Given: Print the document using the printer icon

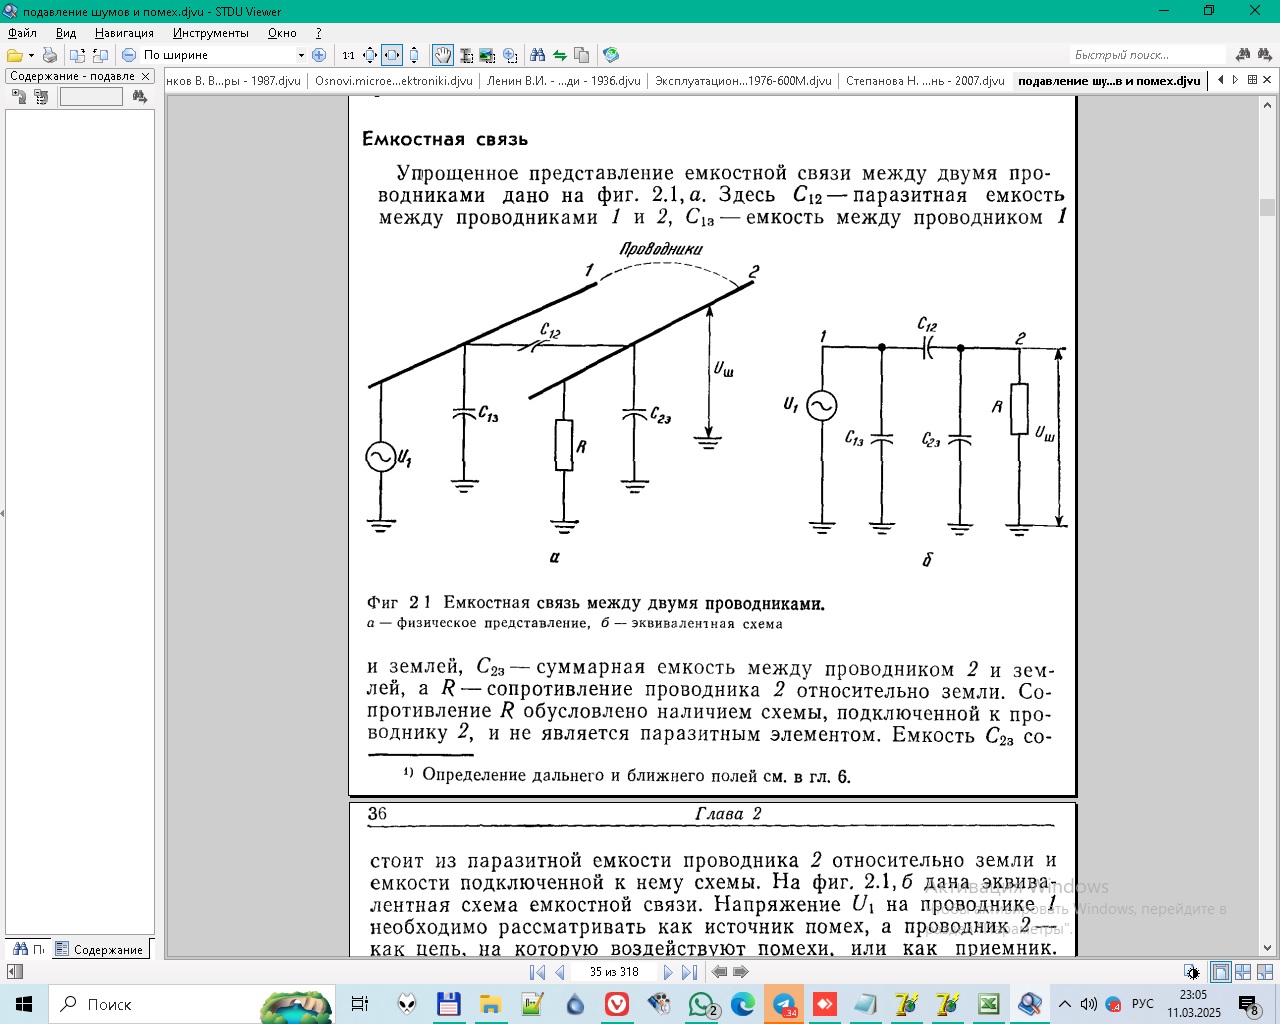Looking at the screenshot, I should [x=49, y=55].
